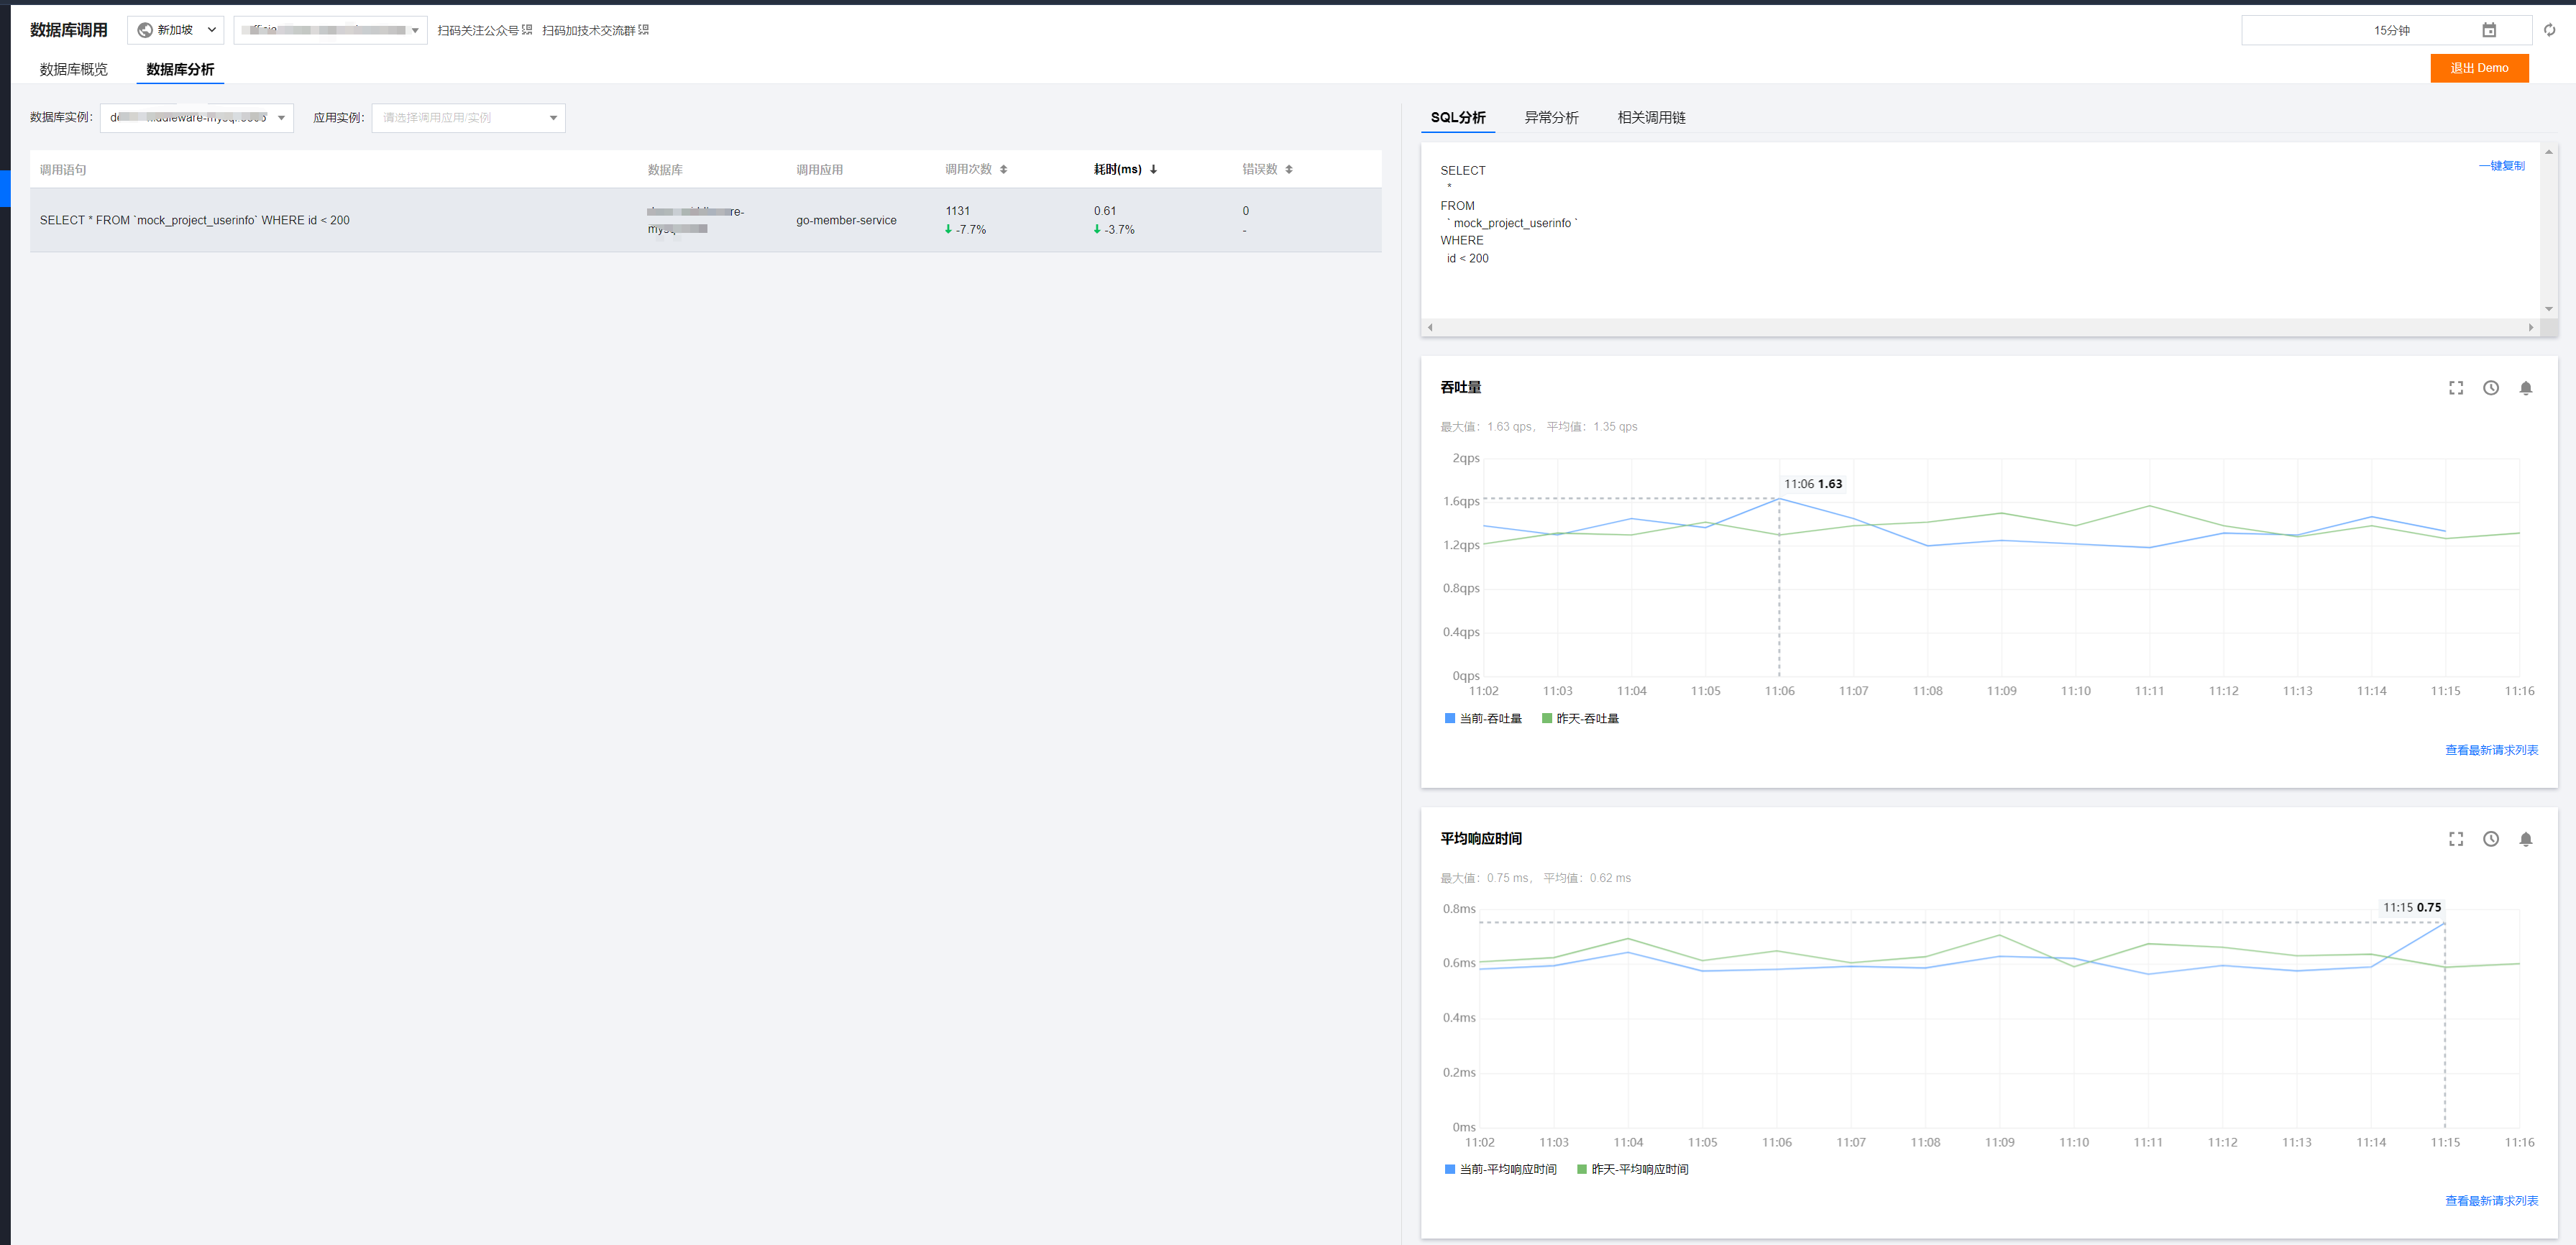Switch to the 异常分析 tab
The width and height of the screenshot is (2576, 1245).
click(1550, 117)
